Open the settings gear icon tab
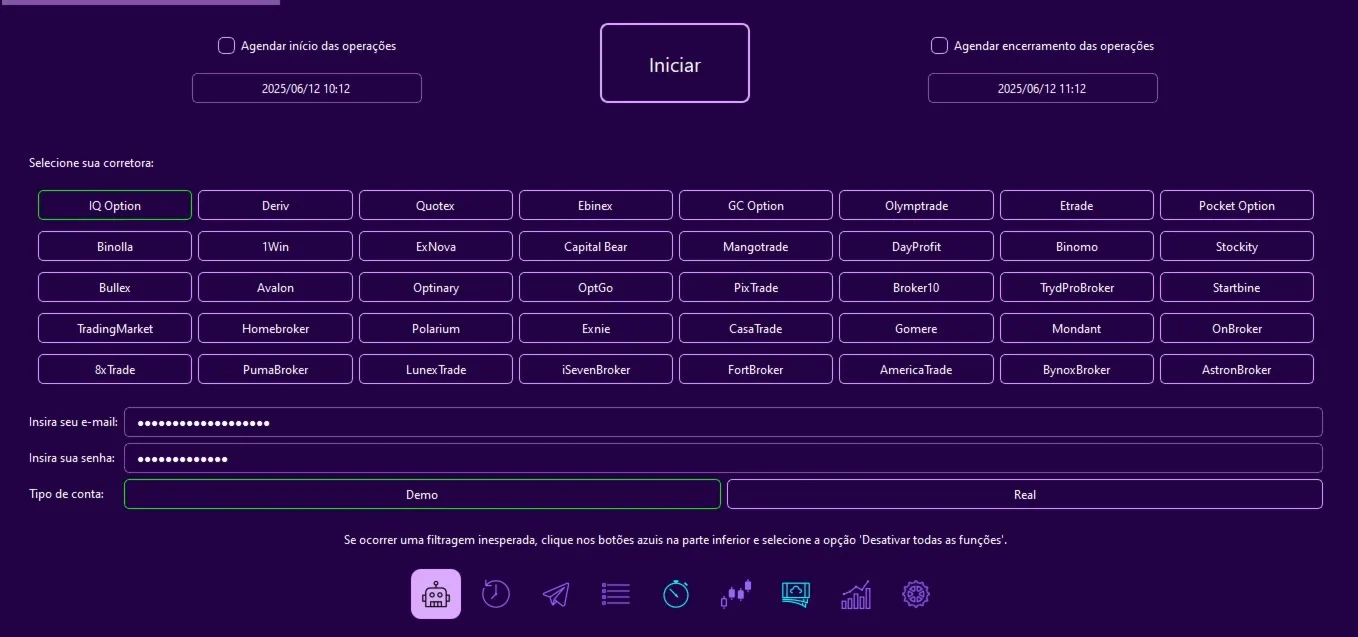This screenshot has width=1358, height=637. (916, 594)
